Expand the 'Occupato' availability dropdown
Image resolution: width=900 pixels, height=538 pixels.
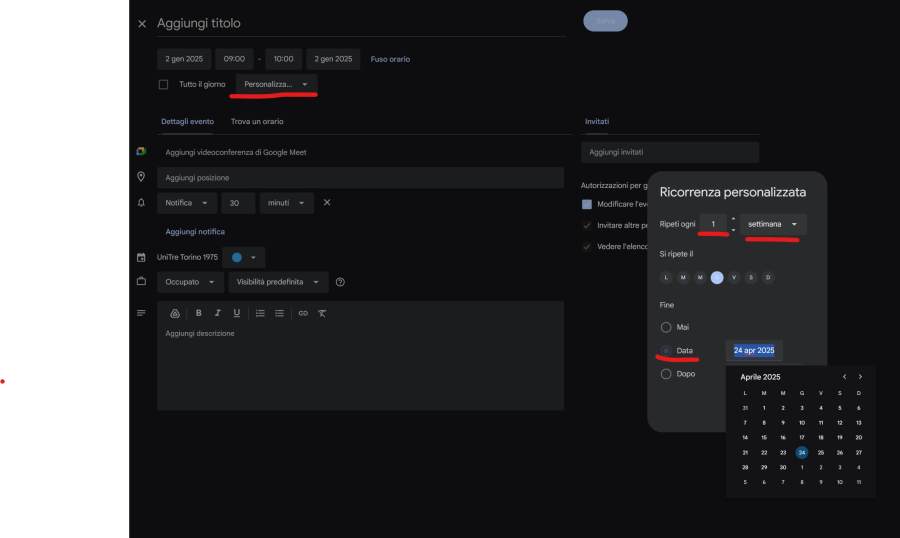(x=188, y=282)
